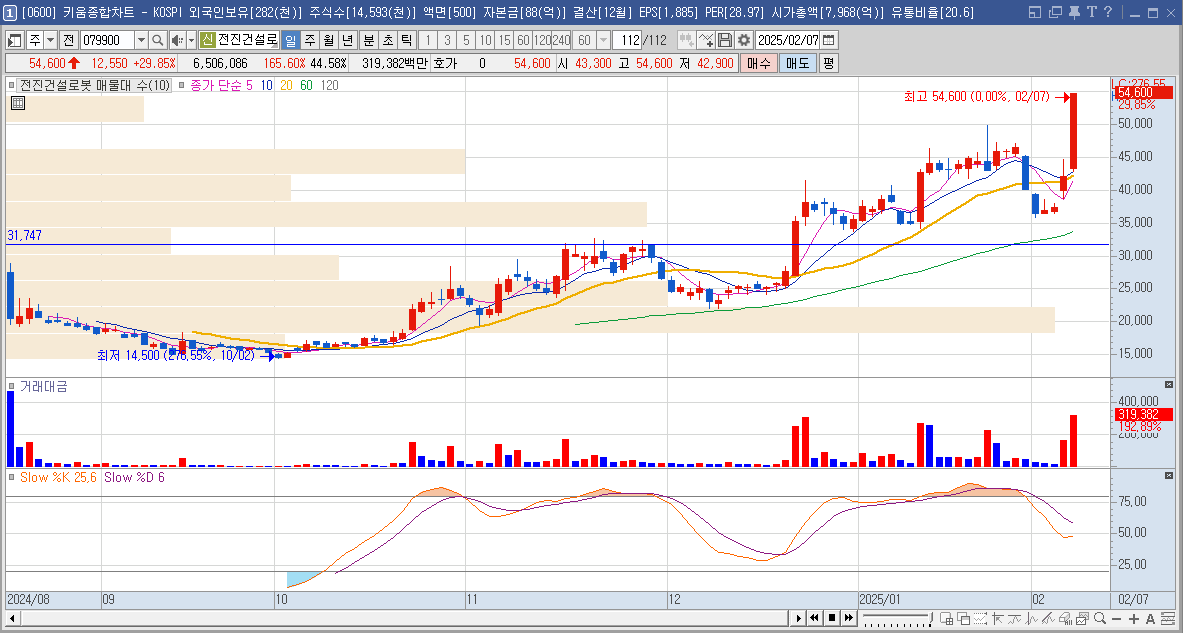The image size is (1183, 633).
Task: Click the trend line drawing icon at bottom
Action: click(1048, 619)
